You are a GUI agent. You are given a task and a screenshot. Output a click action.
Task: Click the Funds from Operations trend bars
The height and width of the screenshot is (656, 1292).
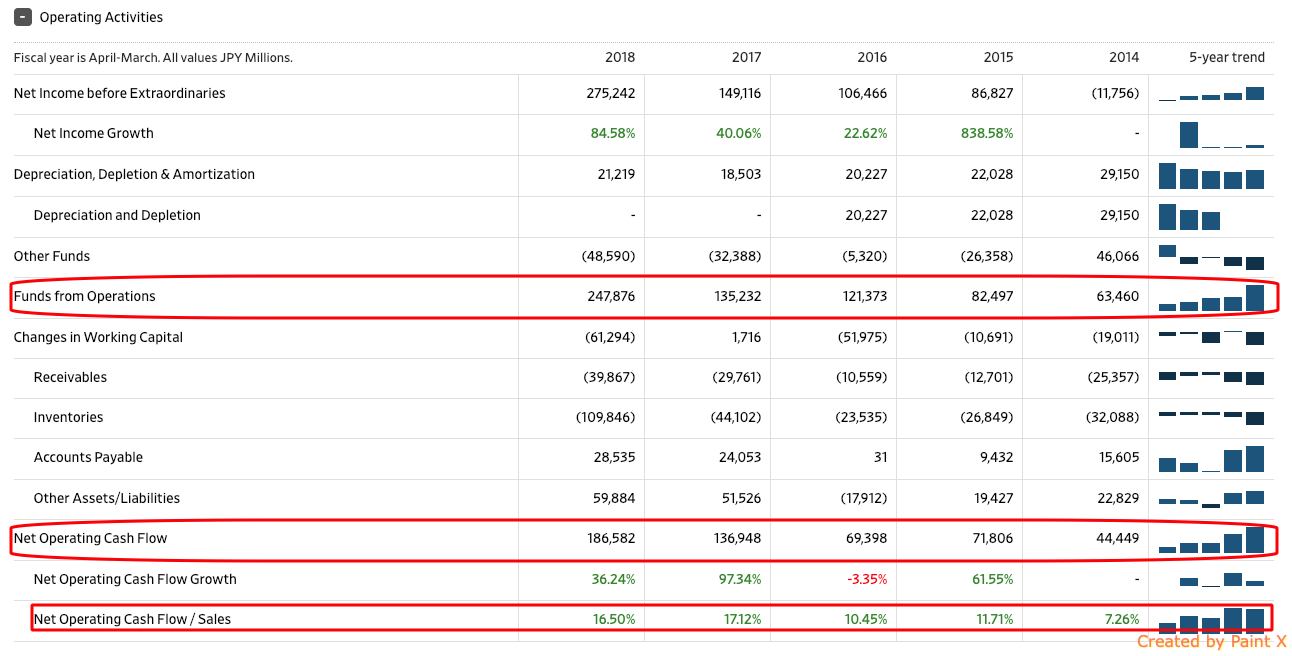click(x=1211, y=298)
